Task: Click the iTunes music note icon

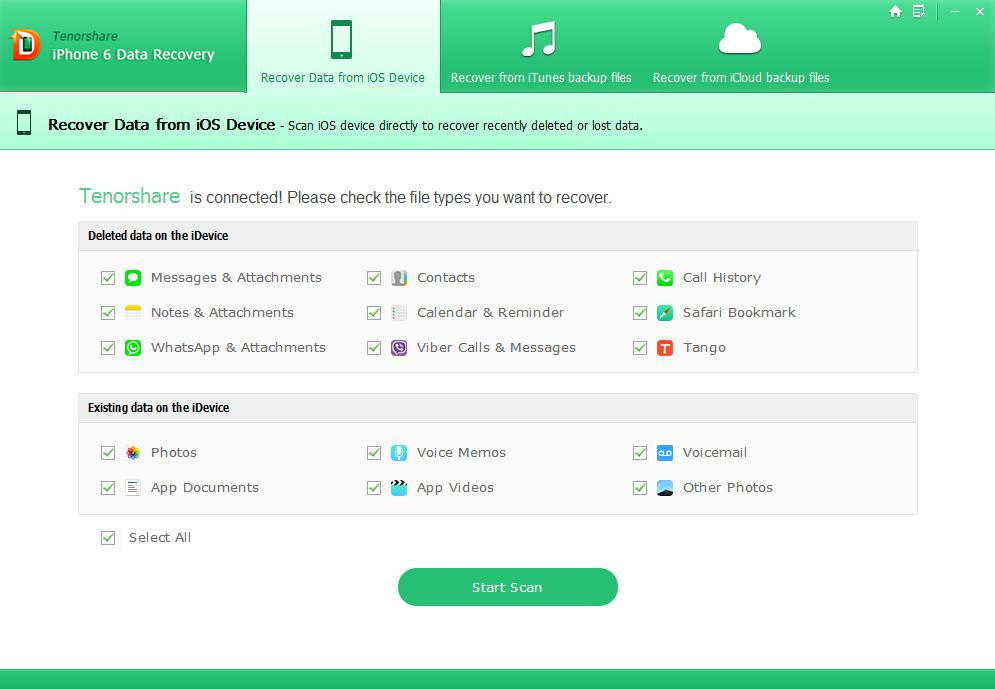Action: pyautogui.click(x=539, y=39)
